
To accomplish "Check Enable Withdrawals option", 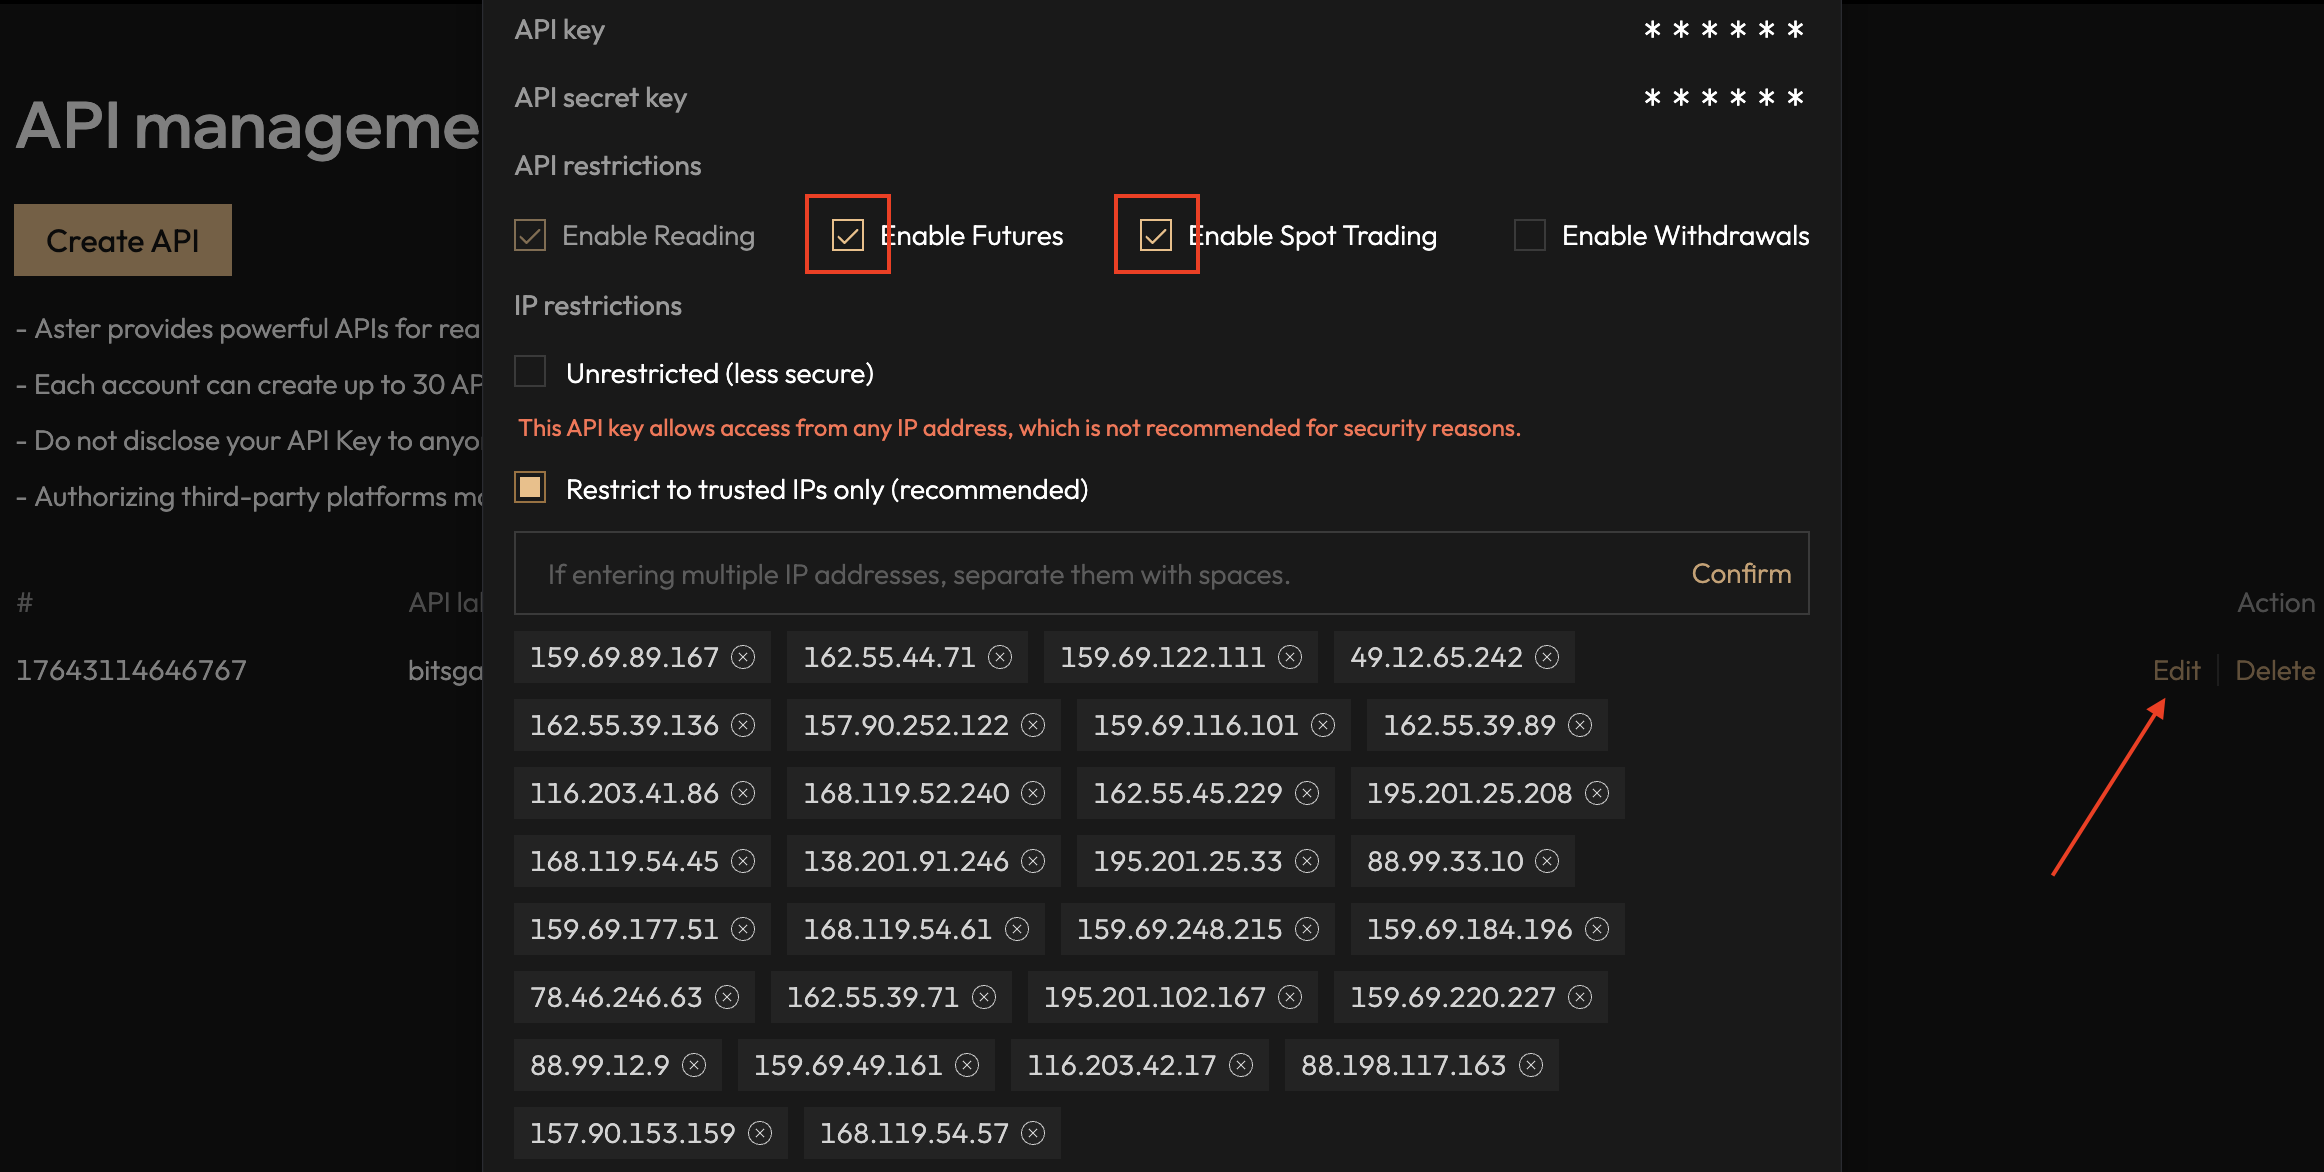I will [x=1529, y=235].
